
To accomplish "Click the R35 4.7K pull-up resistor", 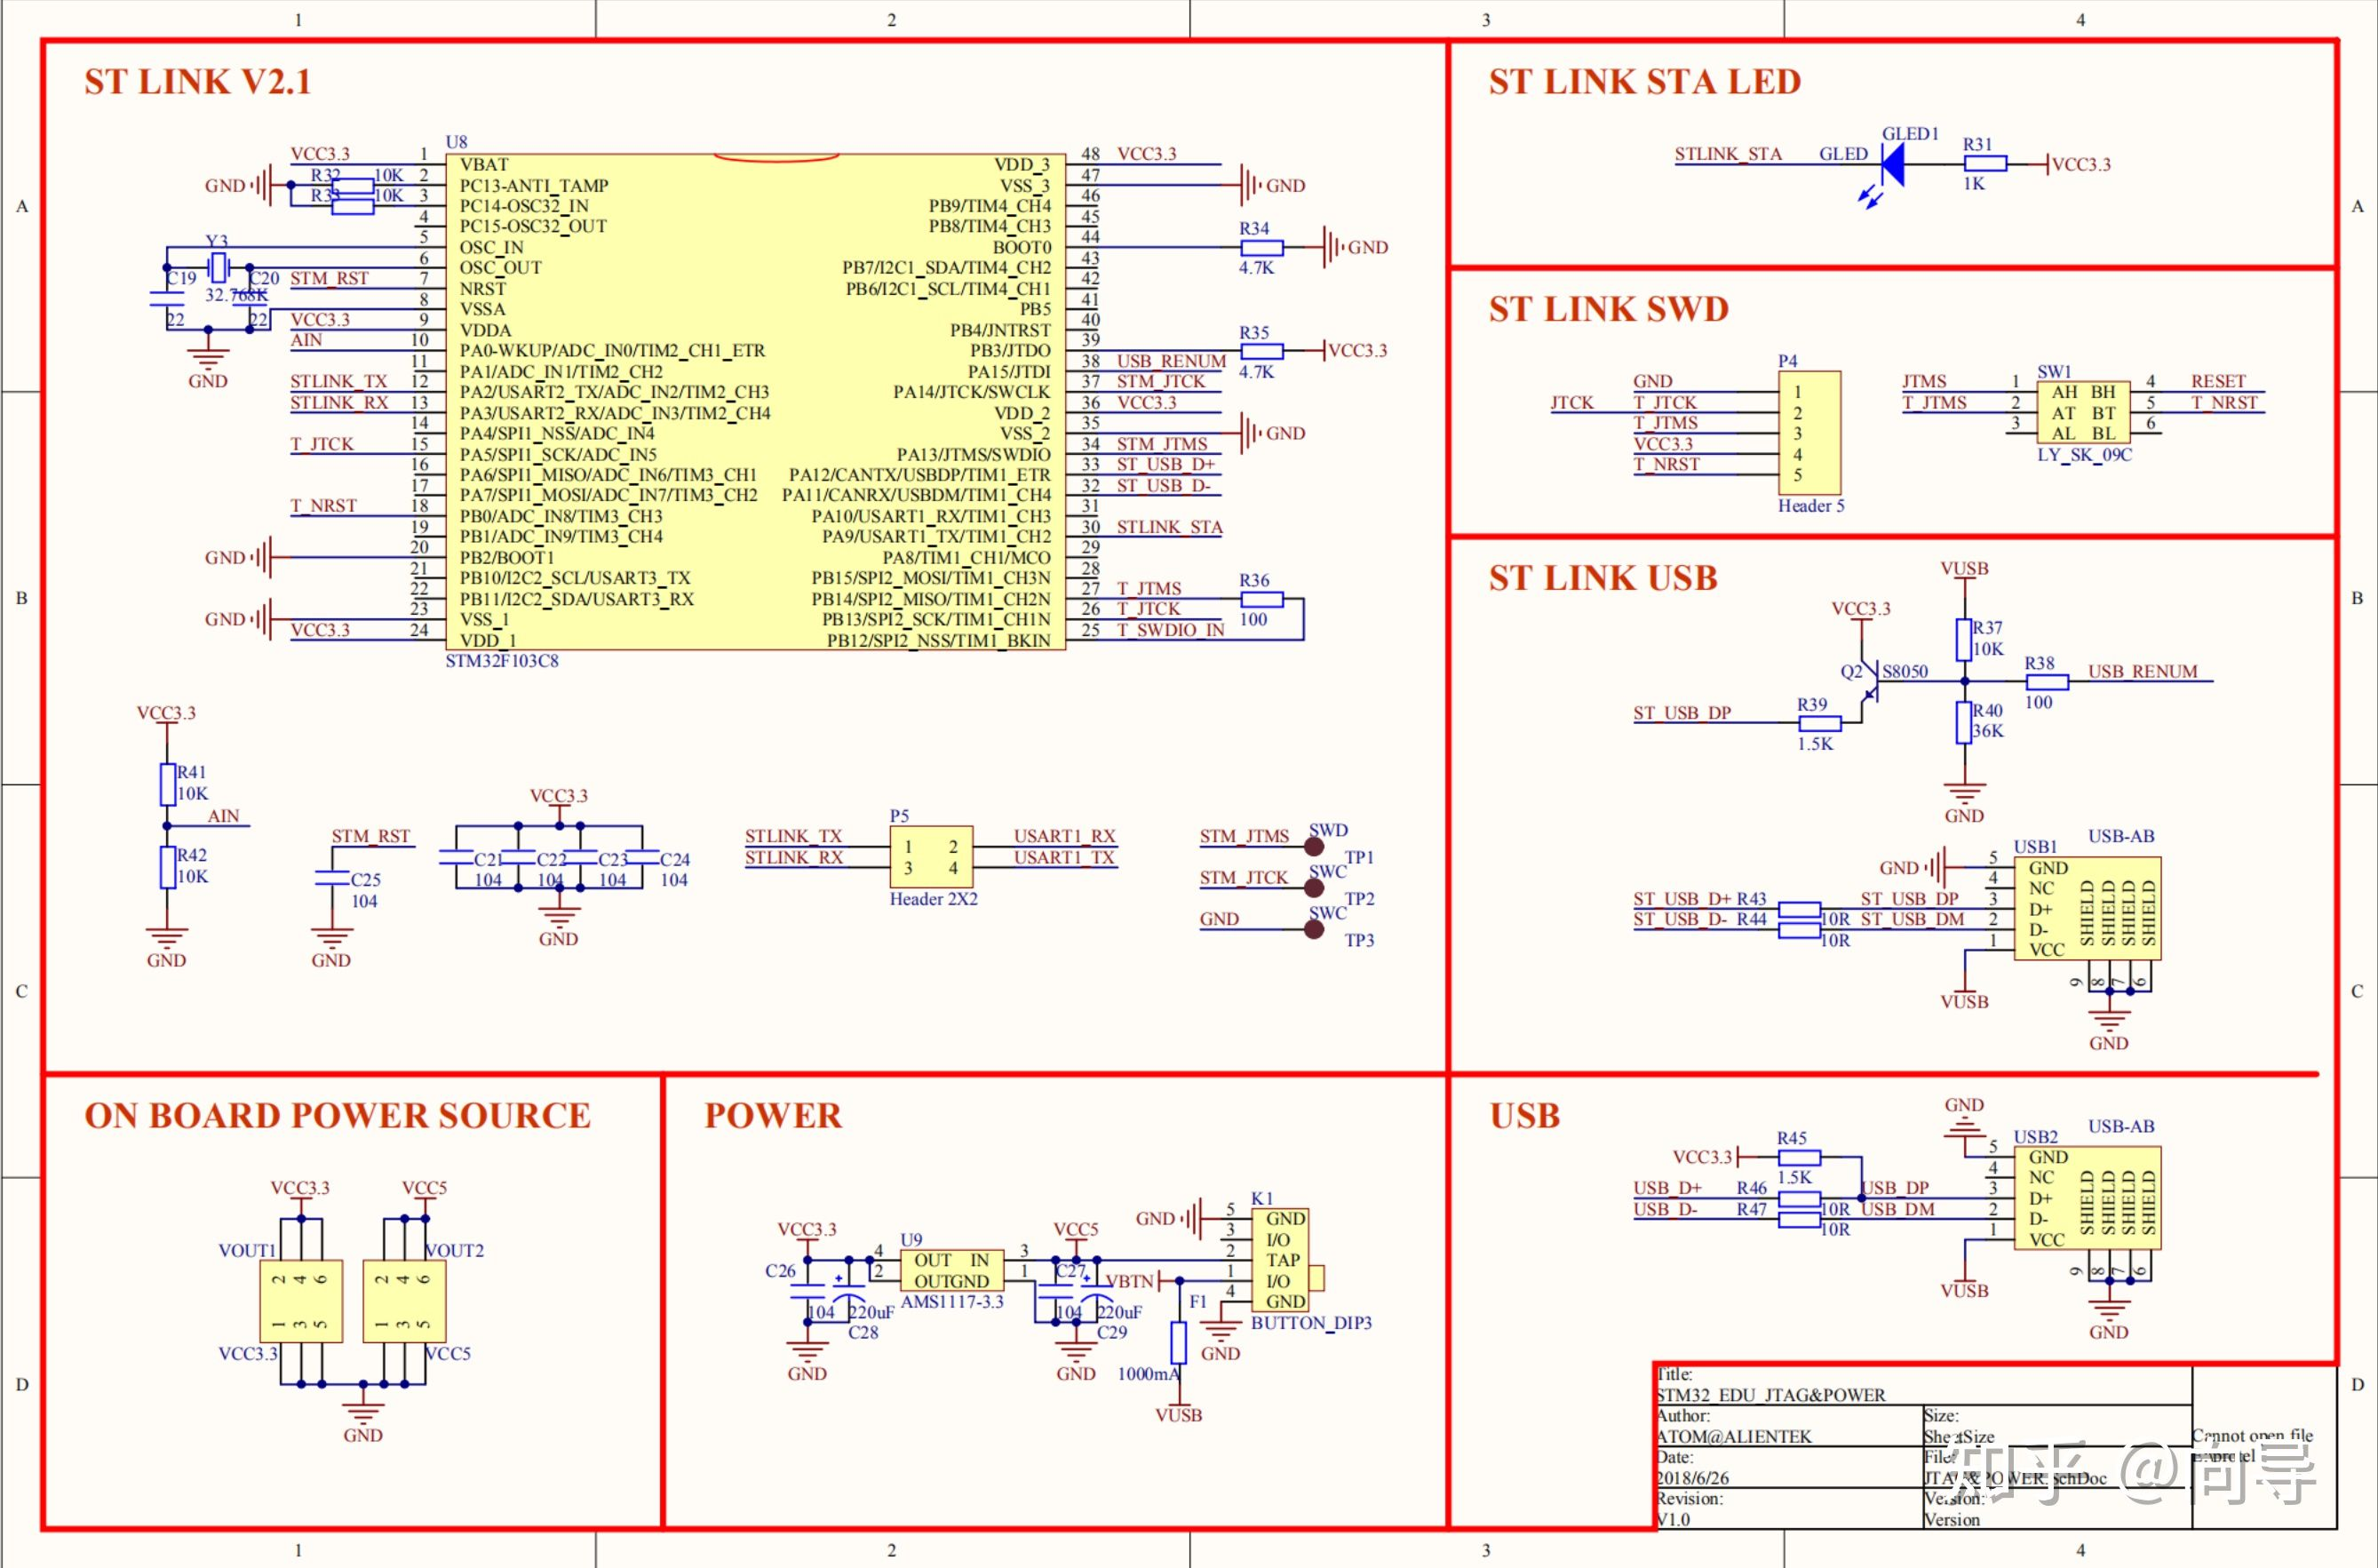I will 1262,351.
